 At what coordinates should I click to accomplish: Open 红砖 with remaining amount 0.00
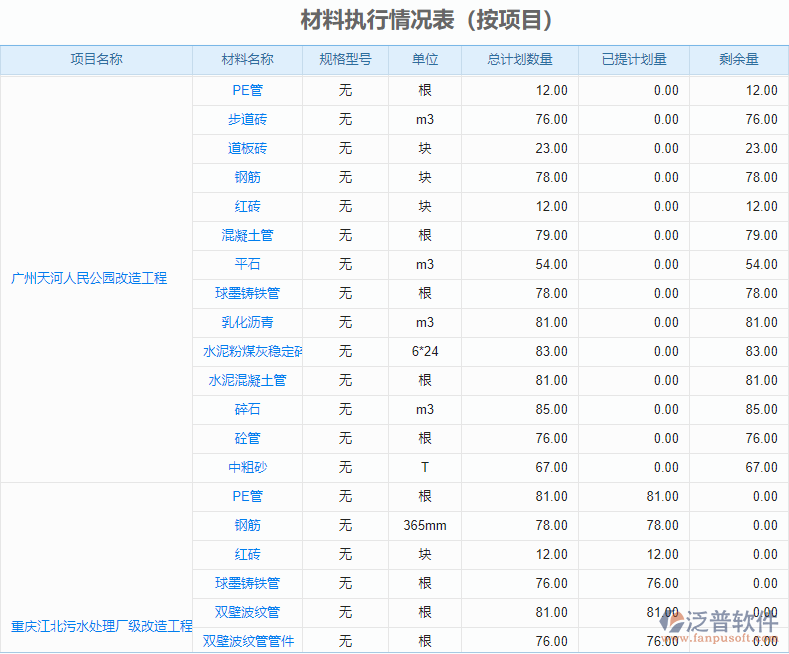tap(247, 554)
